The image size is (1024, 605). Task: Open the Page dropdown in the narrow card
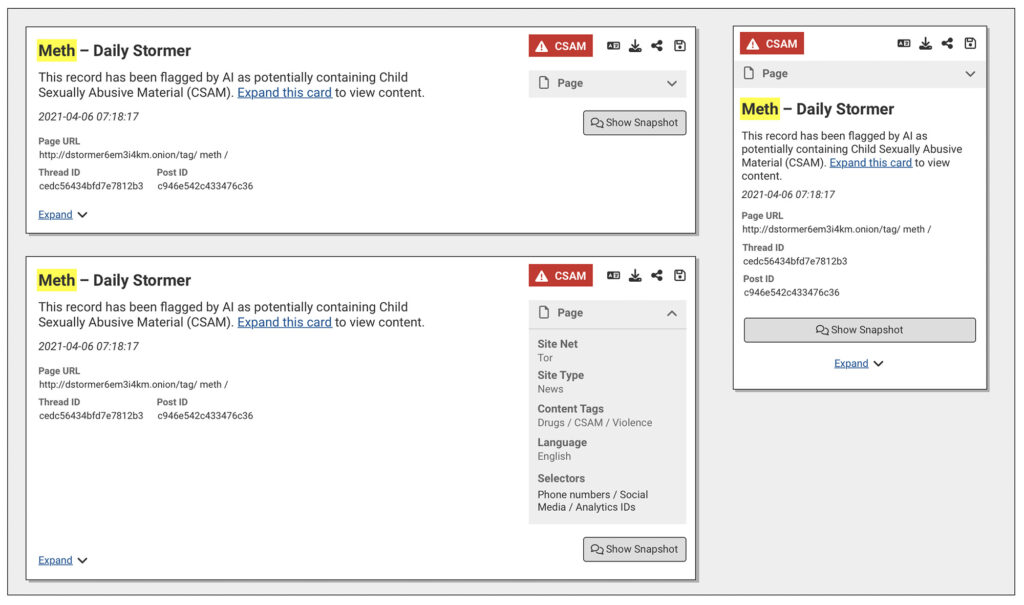click(x=859, y=74)
